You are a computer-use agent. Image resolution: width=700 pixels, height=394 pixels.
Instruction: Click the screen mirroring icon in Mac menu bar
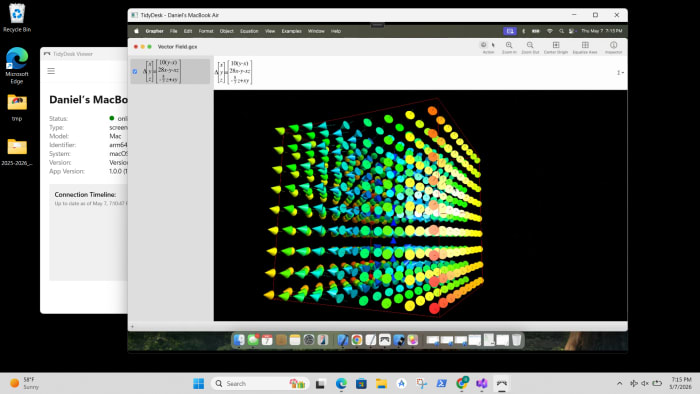coord(510,31)
